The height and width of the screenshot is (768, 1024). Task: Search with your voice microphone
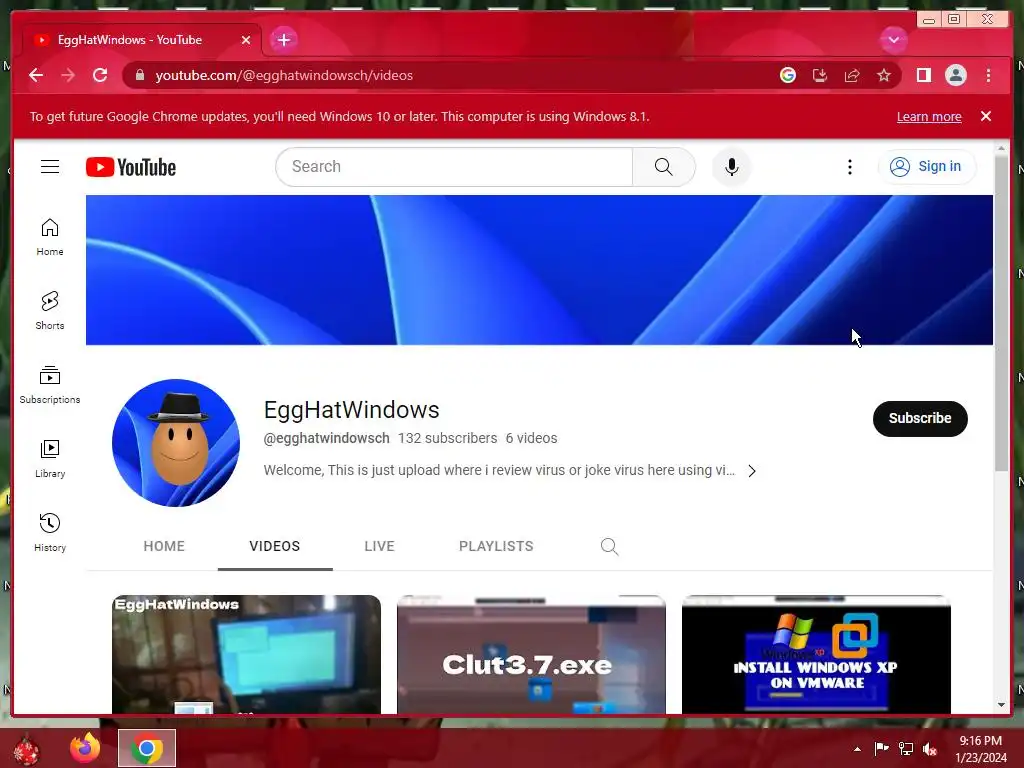point(731,167)
